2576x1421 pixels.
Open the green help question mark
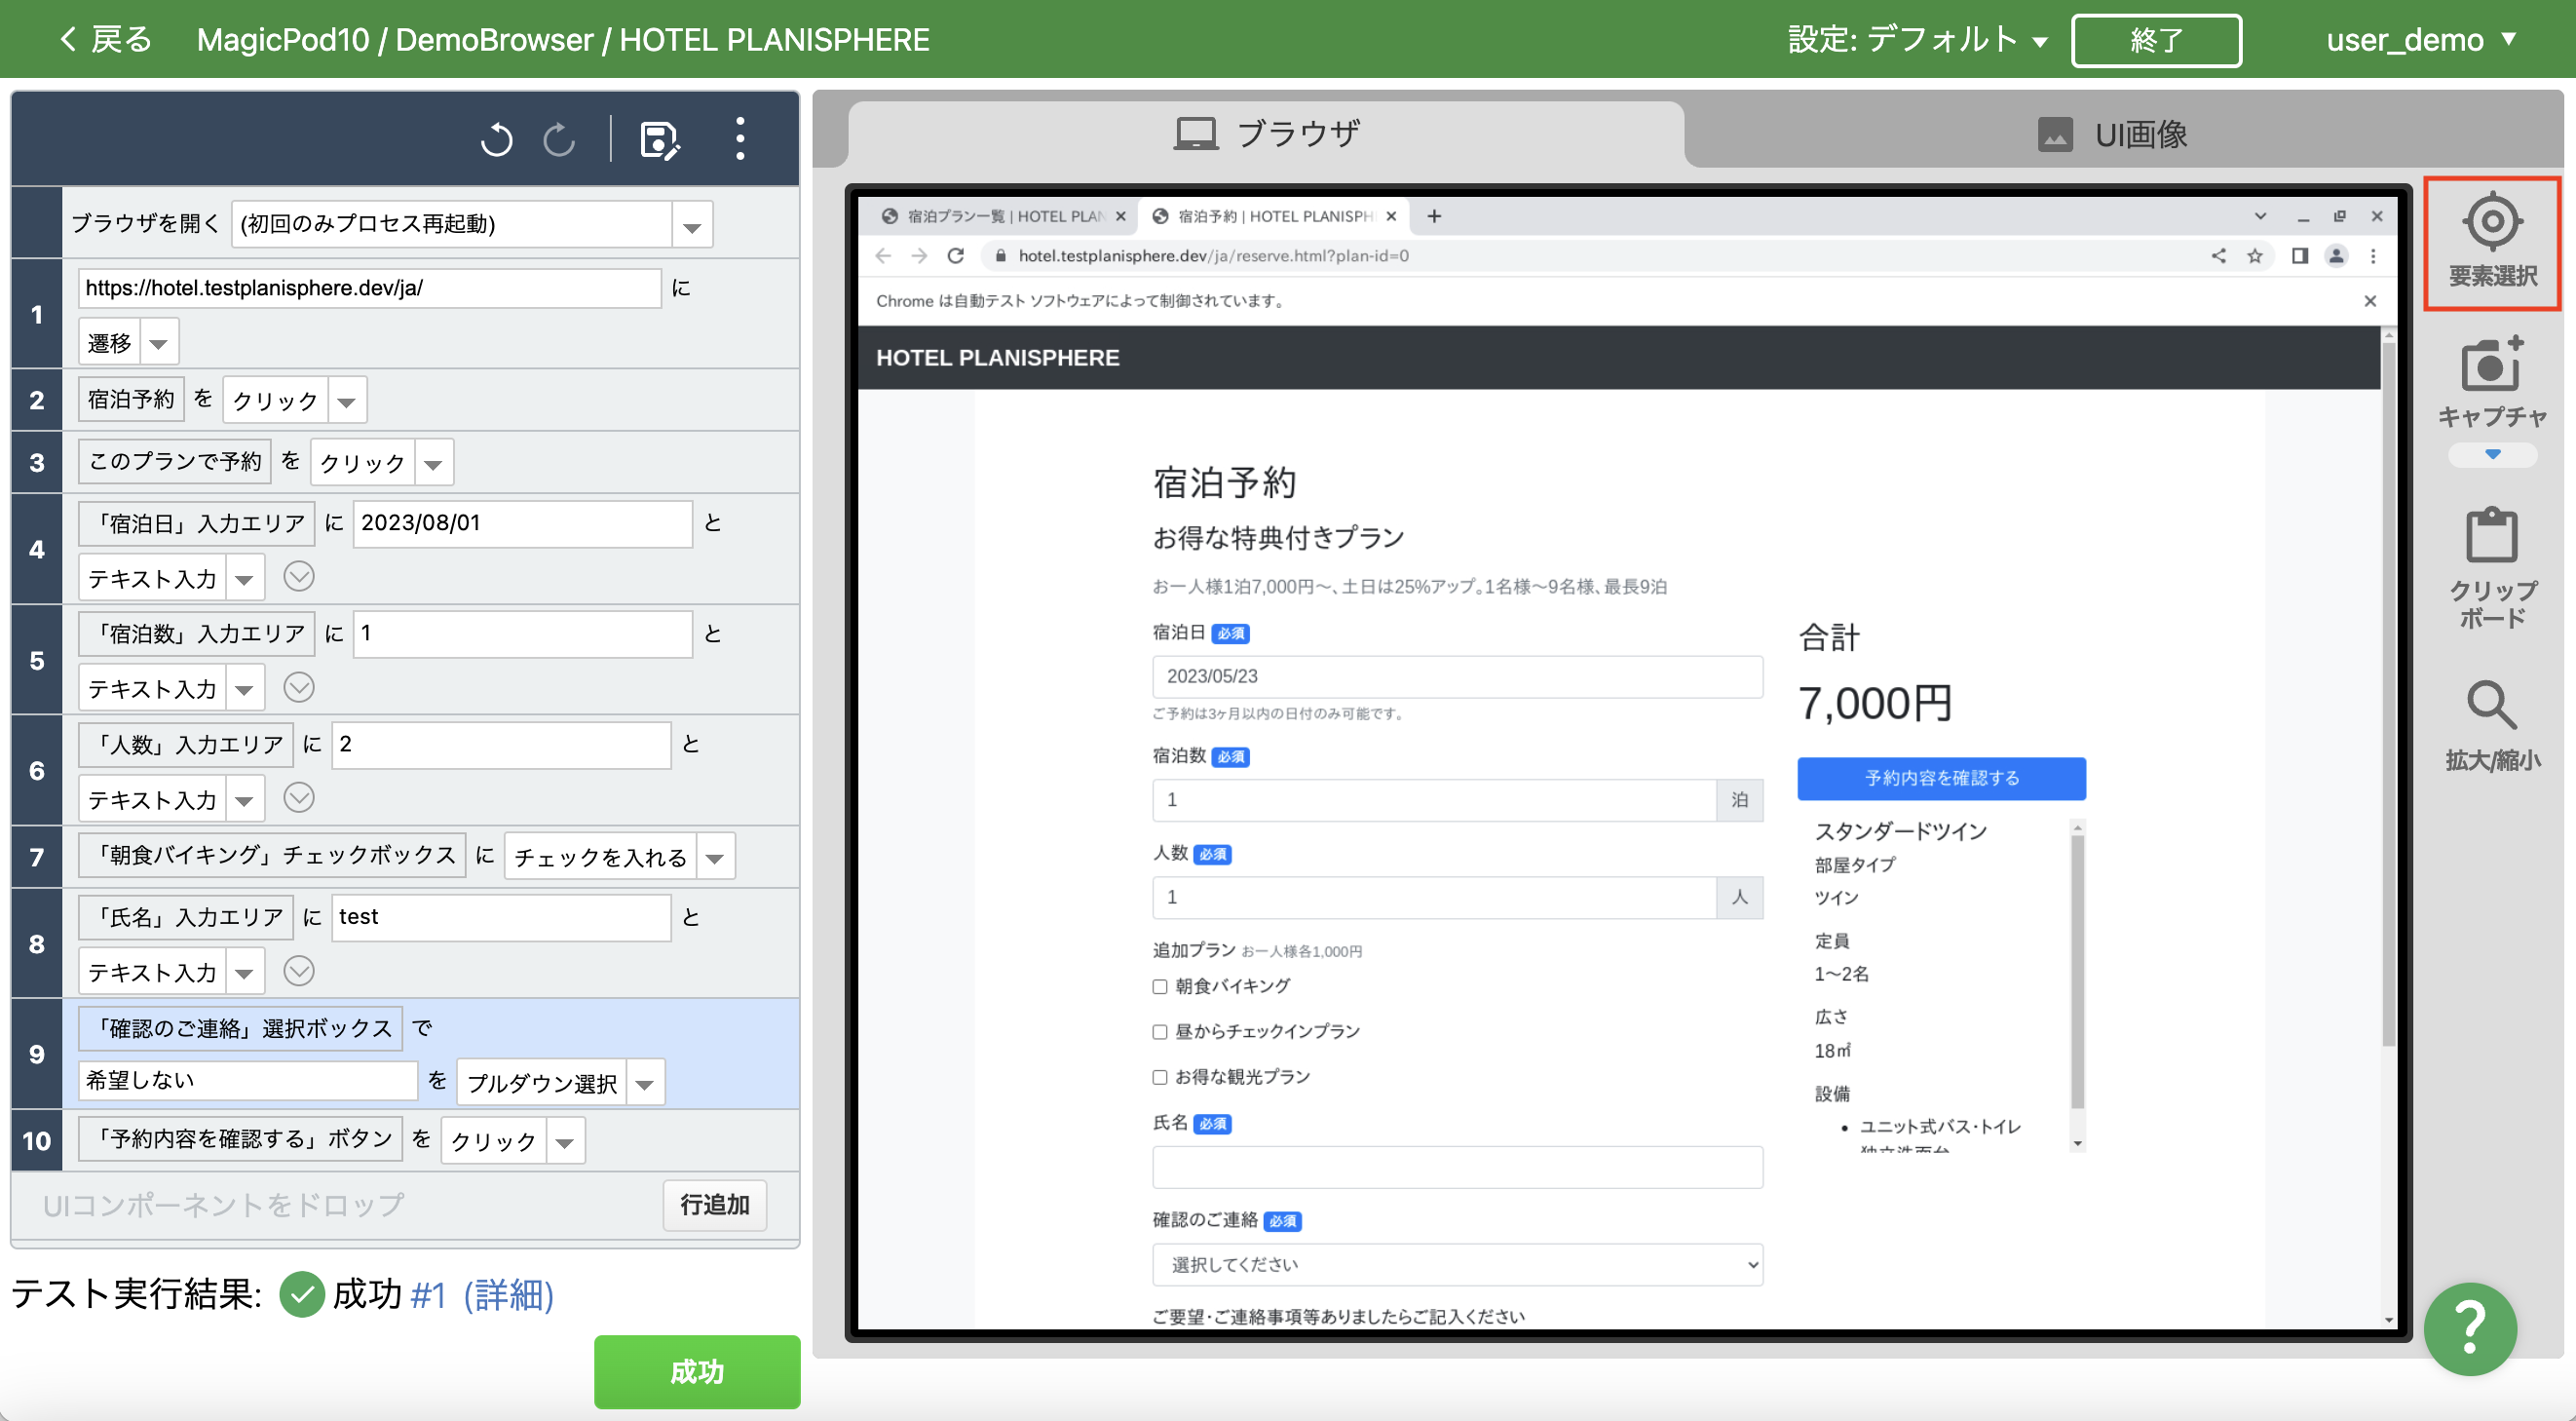tap(2470, 1328)
